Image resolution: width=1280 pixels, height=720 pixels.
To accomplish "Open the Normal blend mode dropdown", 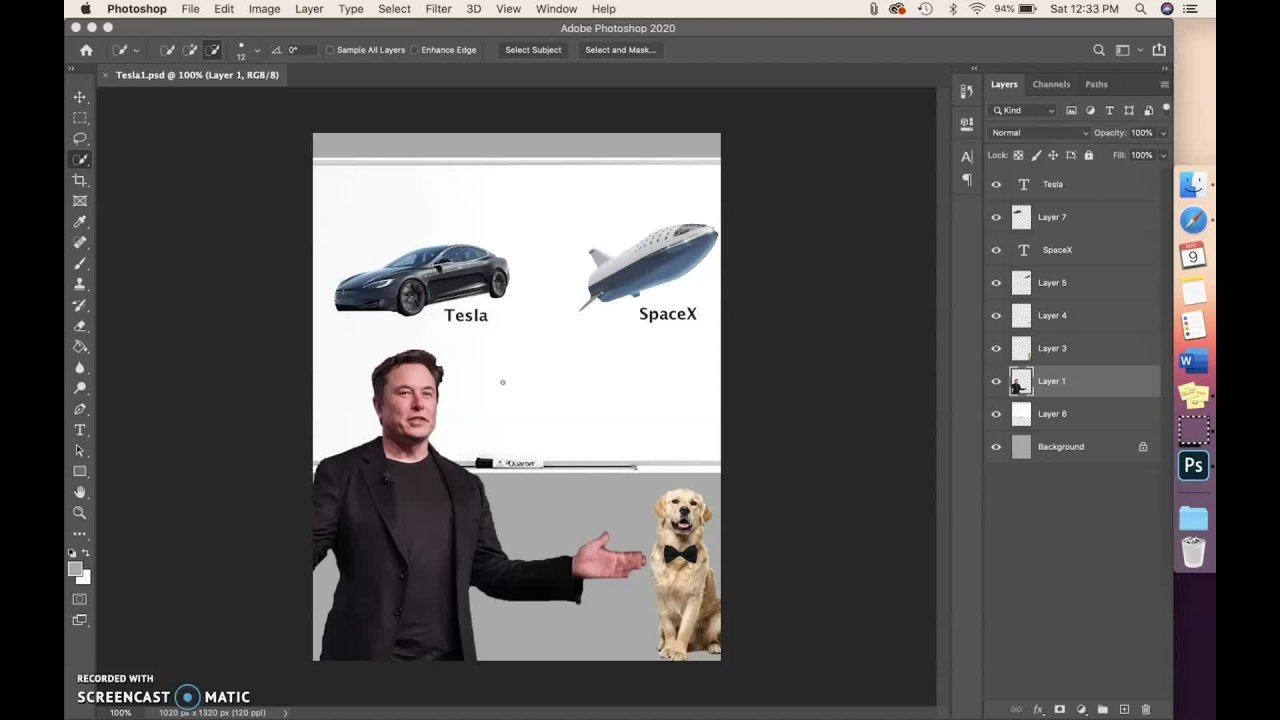I will point(1039,133).
